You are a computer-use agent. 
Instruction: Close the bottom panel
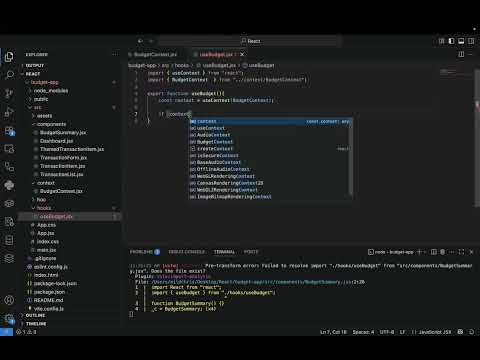point(471,252)
